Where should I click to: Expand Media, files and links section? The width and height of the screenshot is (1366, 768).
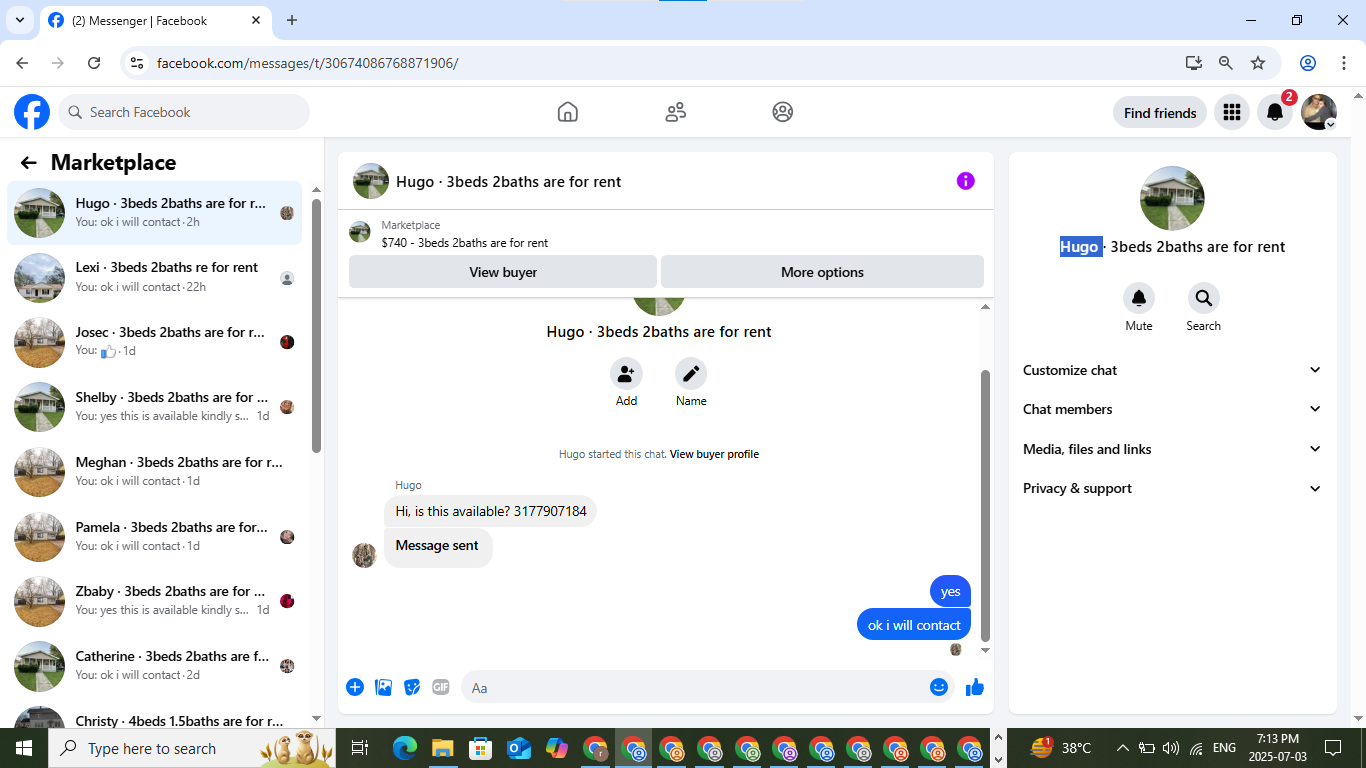pyautogui.click(x=1172, y=449)
